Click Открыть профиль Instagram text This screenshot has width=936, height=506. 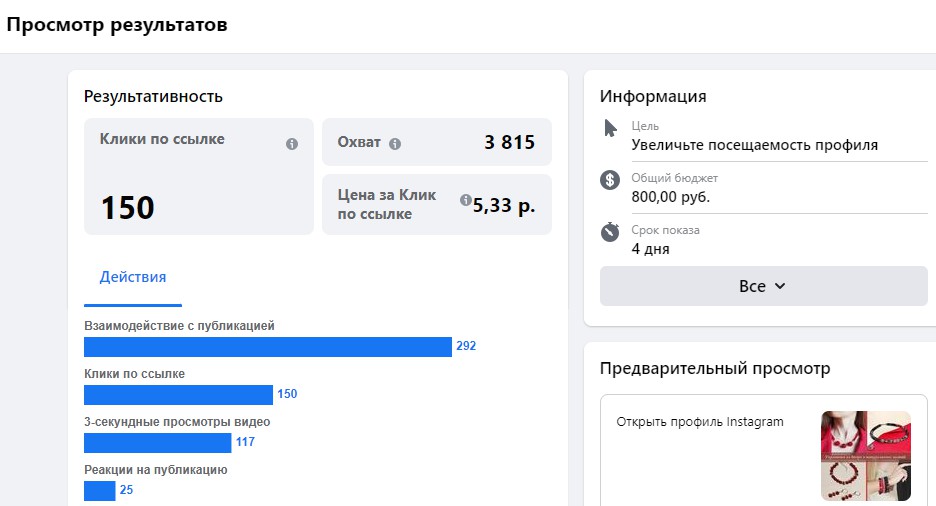pos(700,422)
